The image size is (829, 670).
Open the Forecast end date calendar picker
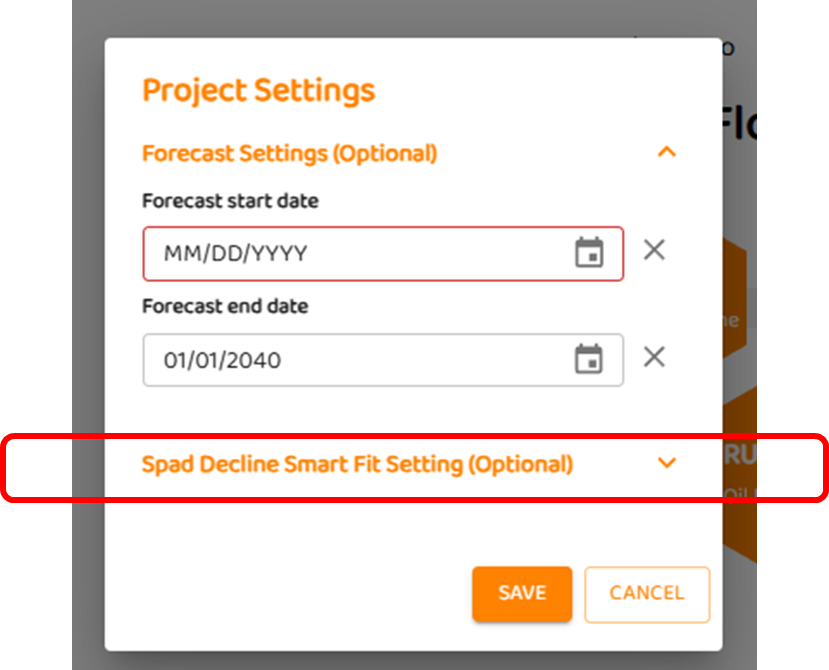[589, 359]
